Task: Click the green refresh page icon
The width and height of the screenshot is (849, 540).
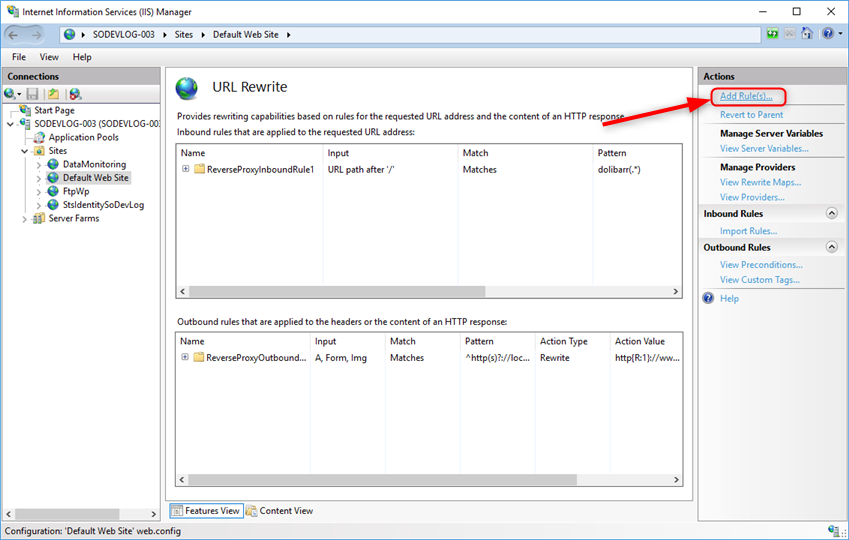Action: click(772, 34)
